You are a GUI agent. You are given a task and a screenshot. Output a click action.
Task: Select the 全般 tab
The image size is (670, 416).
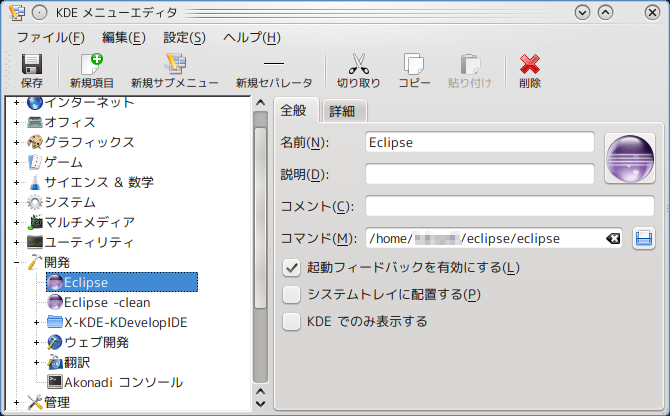tap(296, 110)
